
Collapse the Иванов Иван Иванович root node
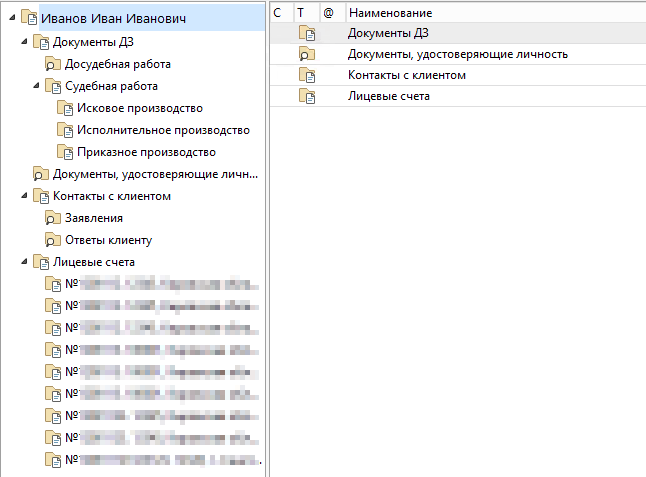[11, 18]
